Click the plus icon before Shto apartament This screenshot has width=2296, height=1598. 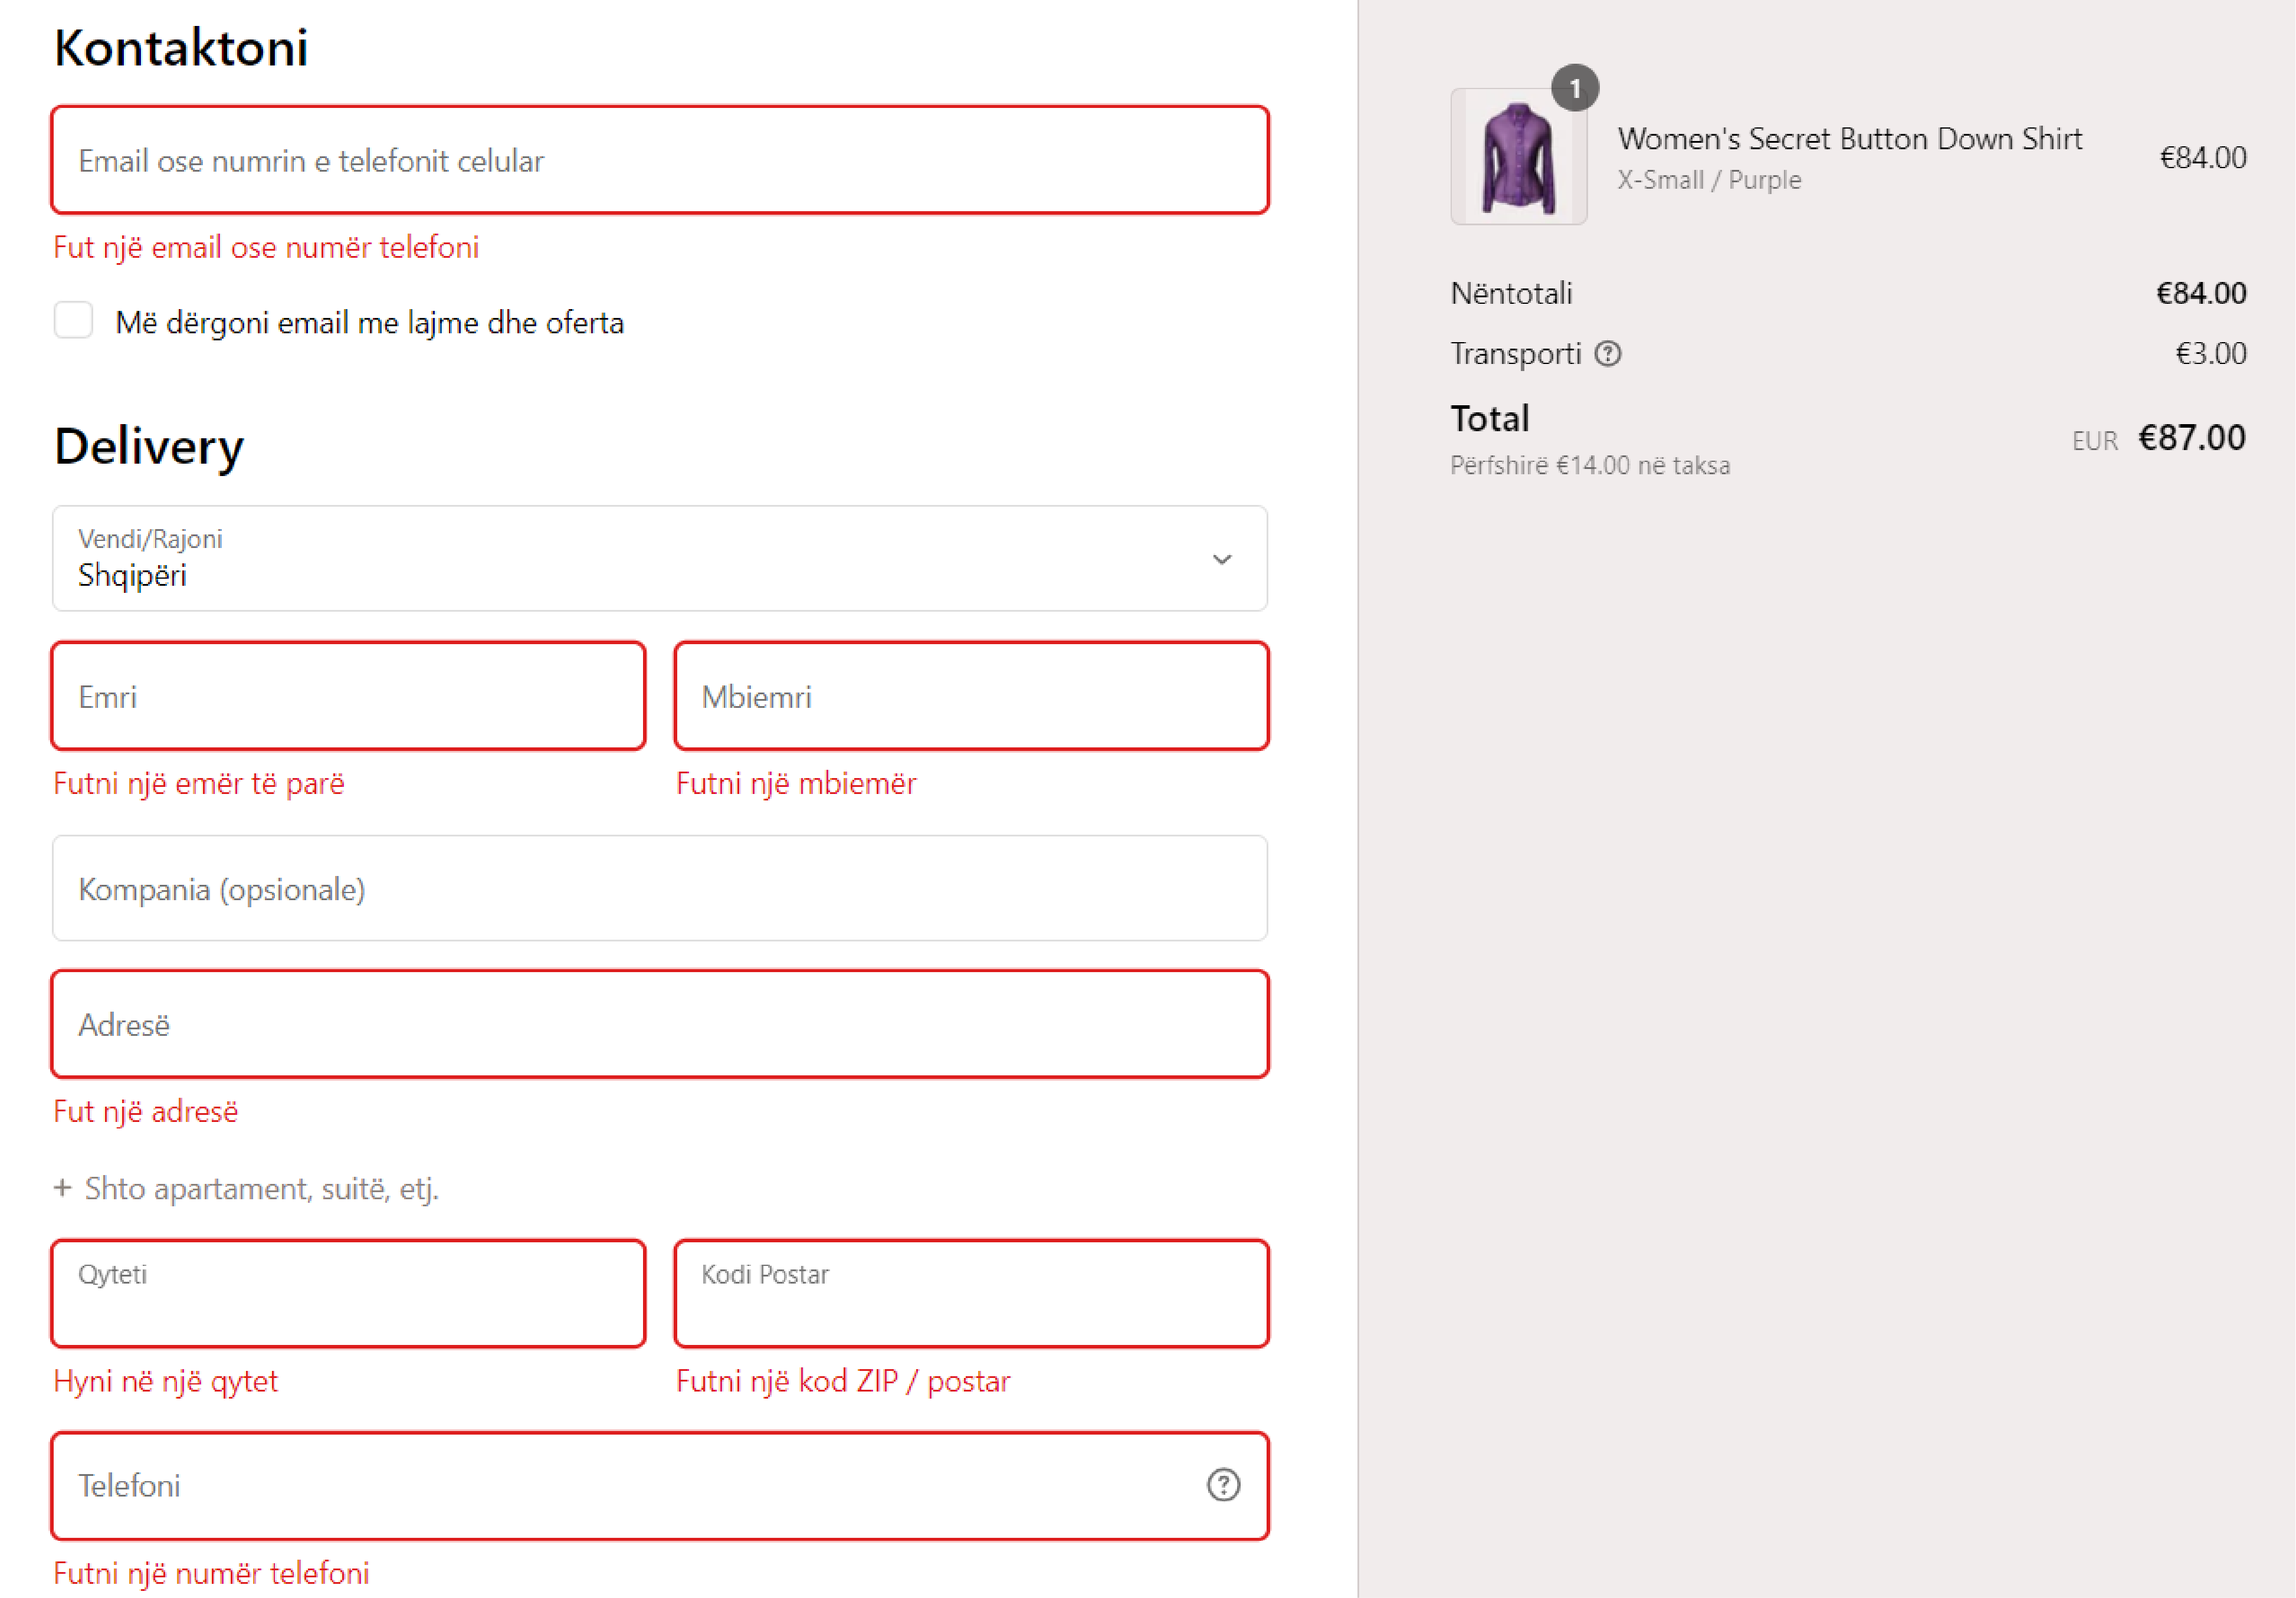coord(63,1188)
